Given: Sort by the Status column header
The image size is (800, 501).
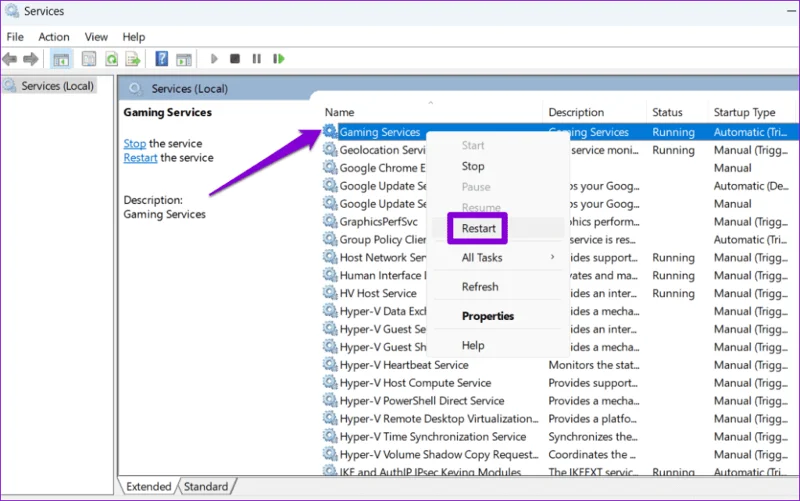Looking at the screenshot, I should tap(667, 112).
